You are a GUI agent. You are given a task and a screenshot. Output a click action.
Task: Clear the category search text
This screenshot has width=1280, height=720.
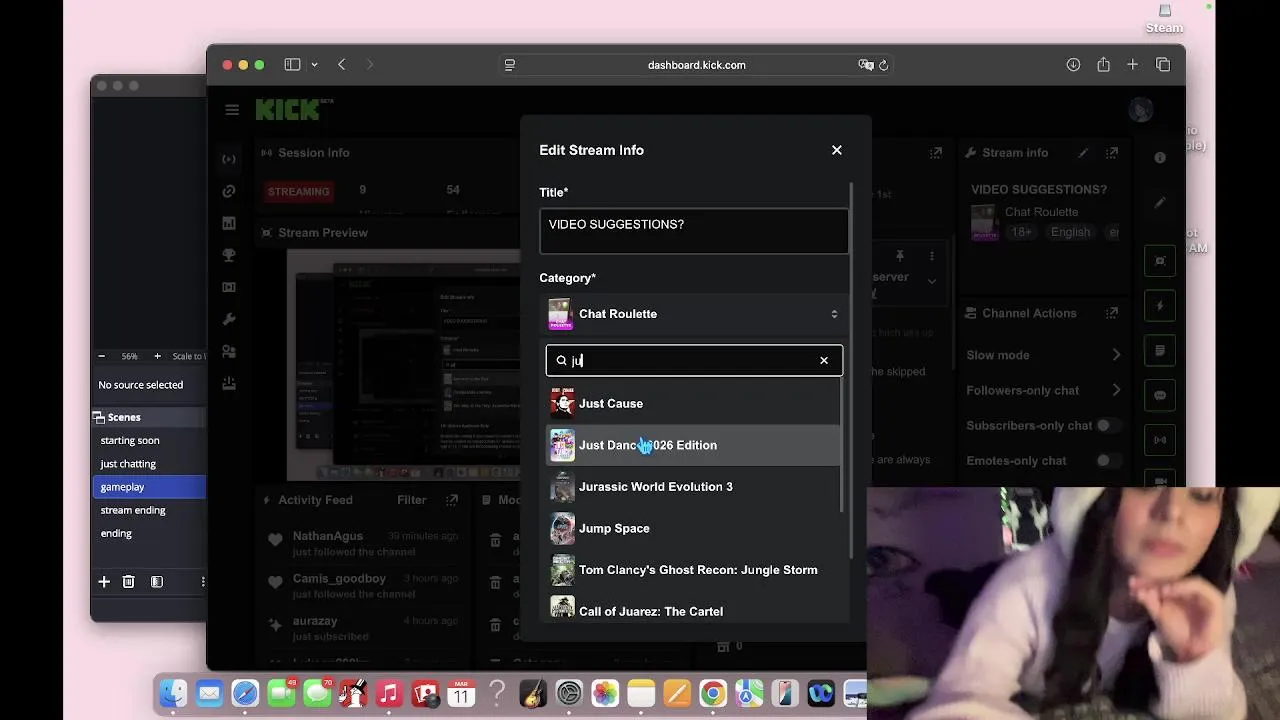(x=824, y=360)
